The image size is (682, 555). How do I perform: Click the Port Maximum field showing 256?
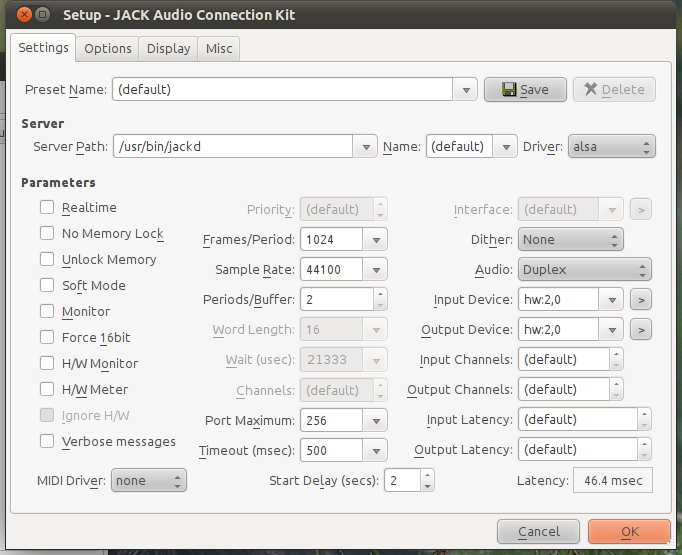[331, 421]
